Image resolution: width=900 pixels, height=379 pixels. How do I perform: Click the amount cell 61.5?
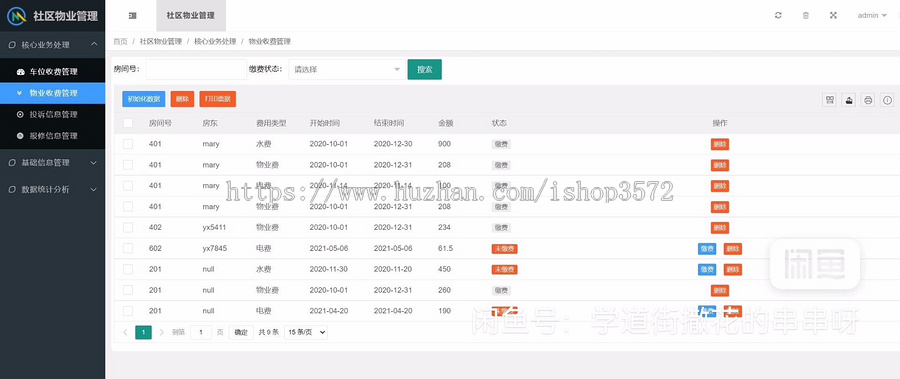(445, 248)
